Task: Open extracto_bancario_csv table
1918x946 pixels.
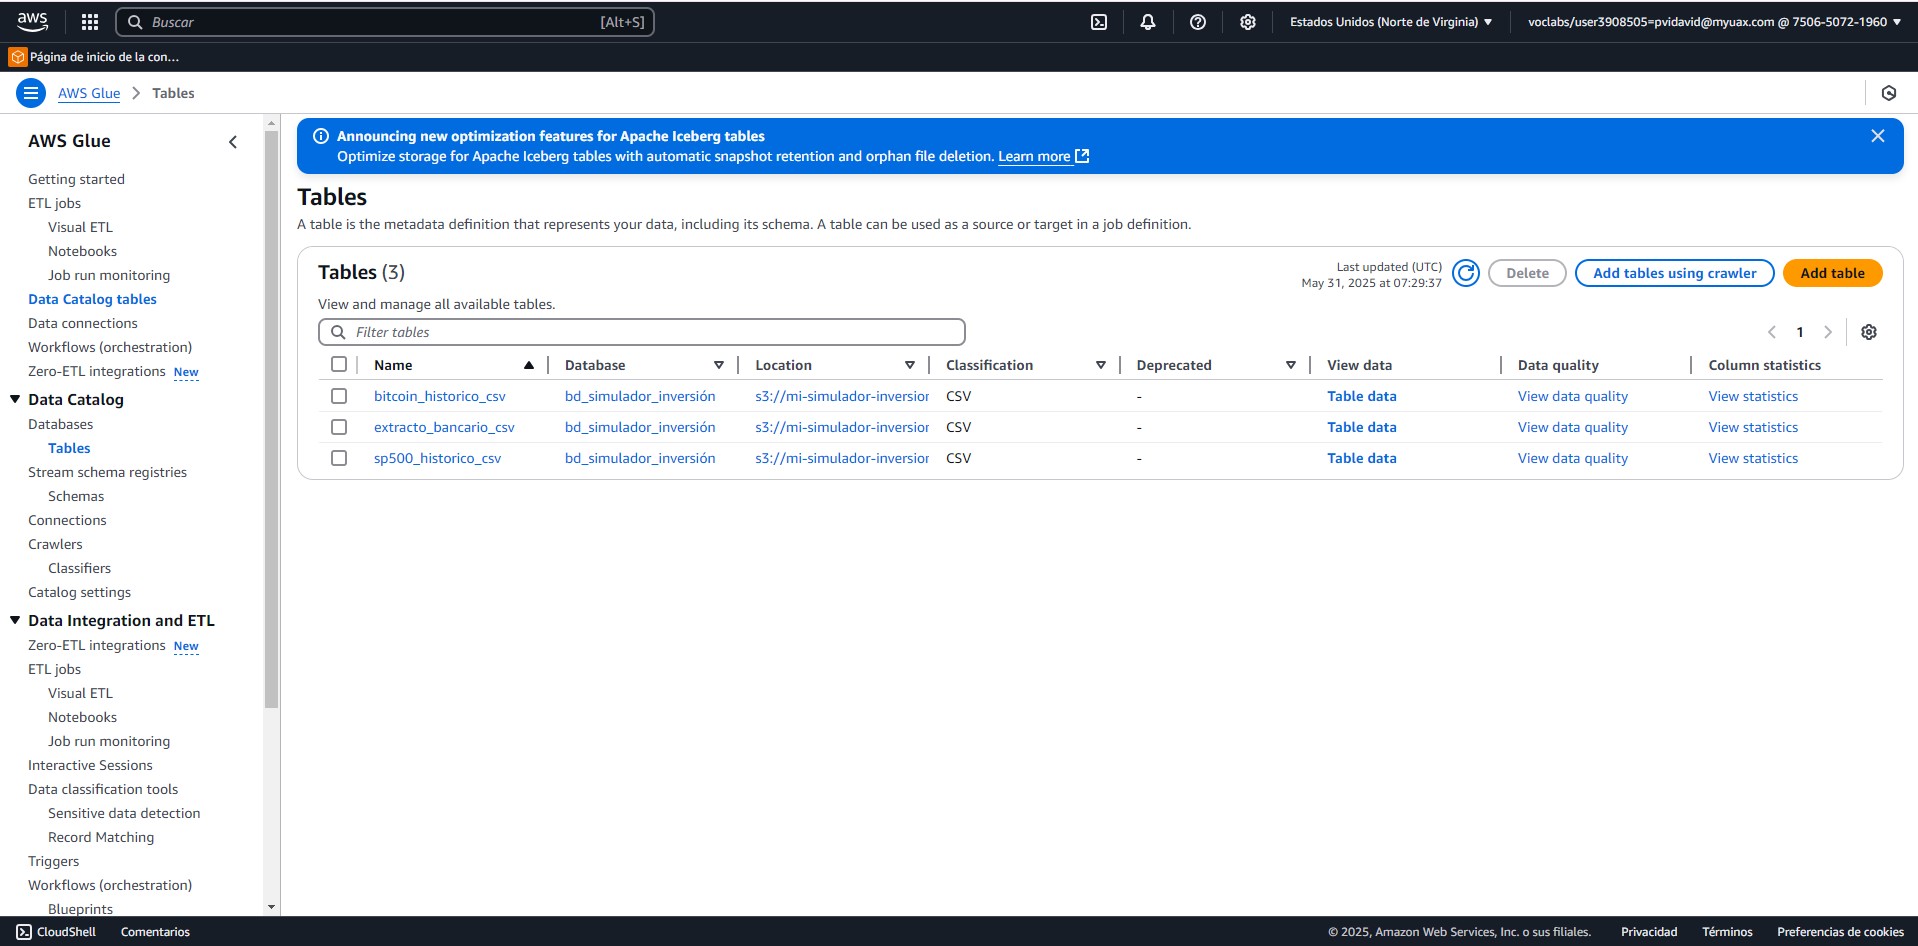Action: tap(444, 427)
